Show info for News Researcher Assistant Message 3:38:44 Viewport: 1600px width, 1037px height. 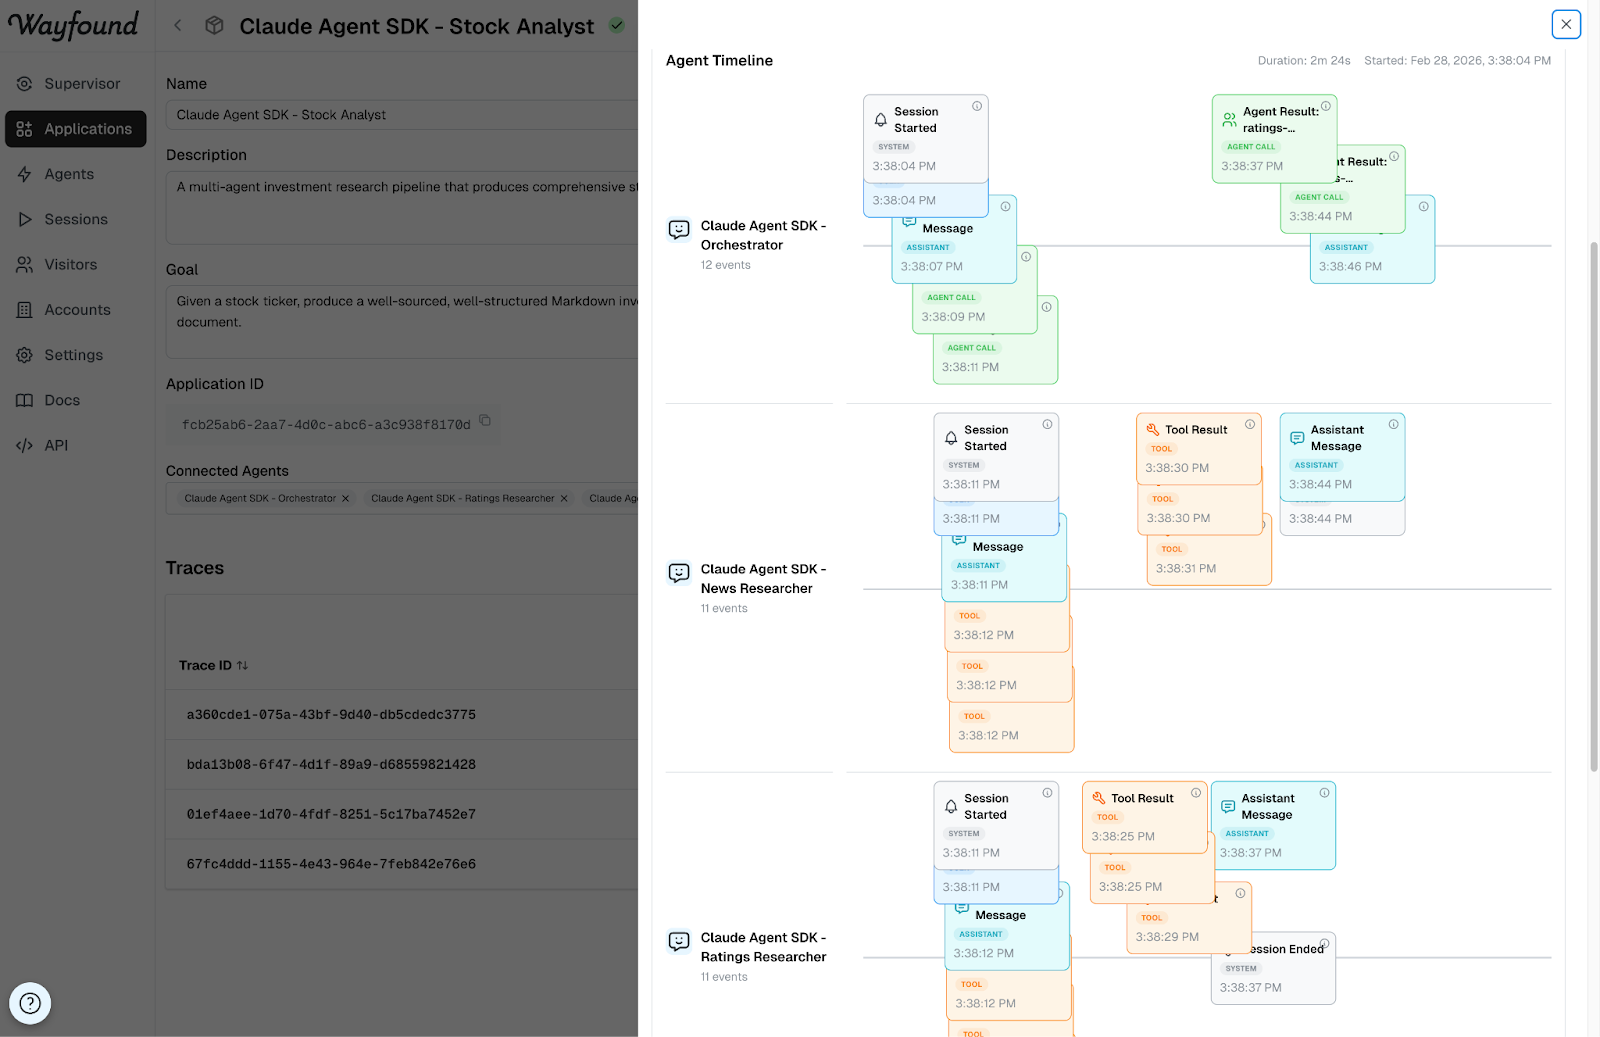click(1393, 424)
